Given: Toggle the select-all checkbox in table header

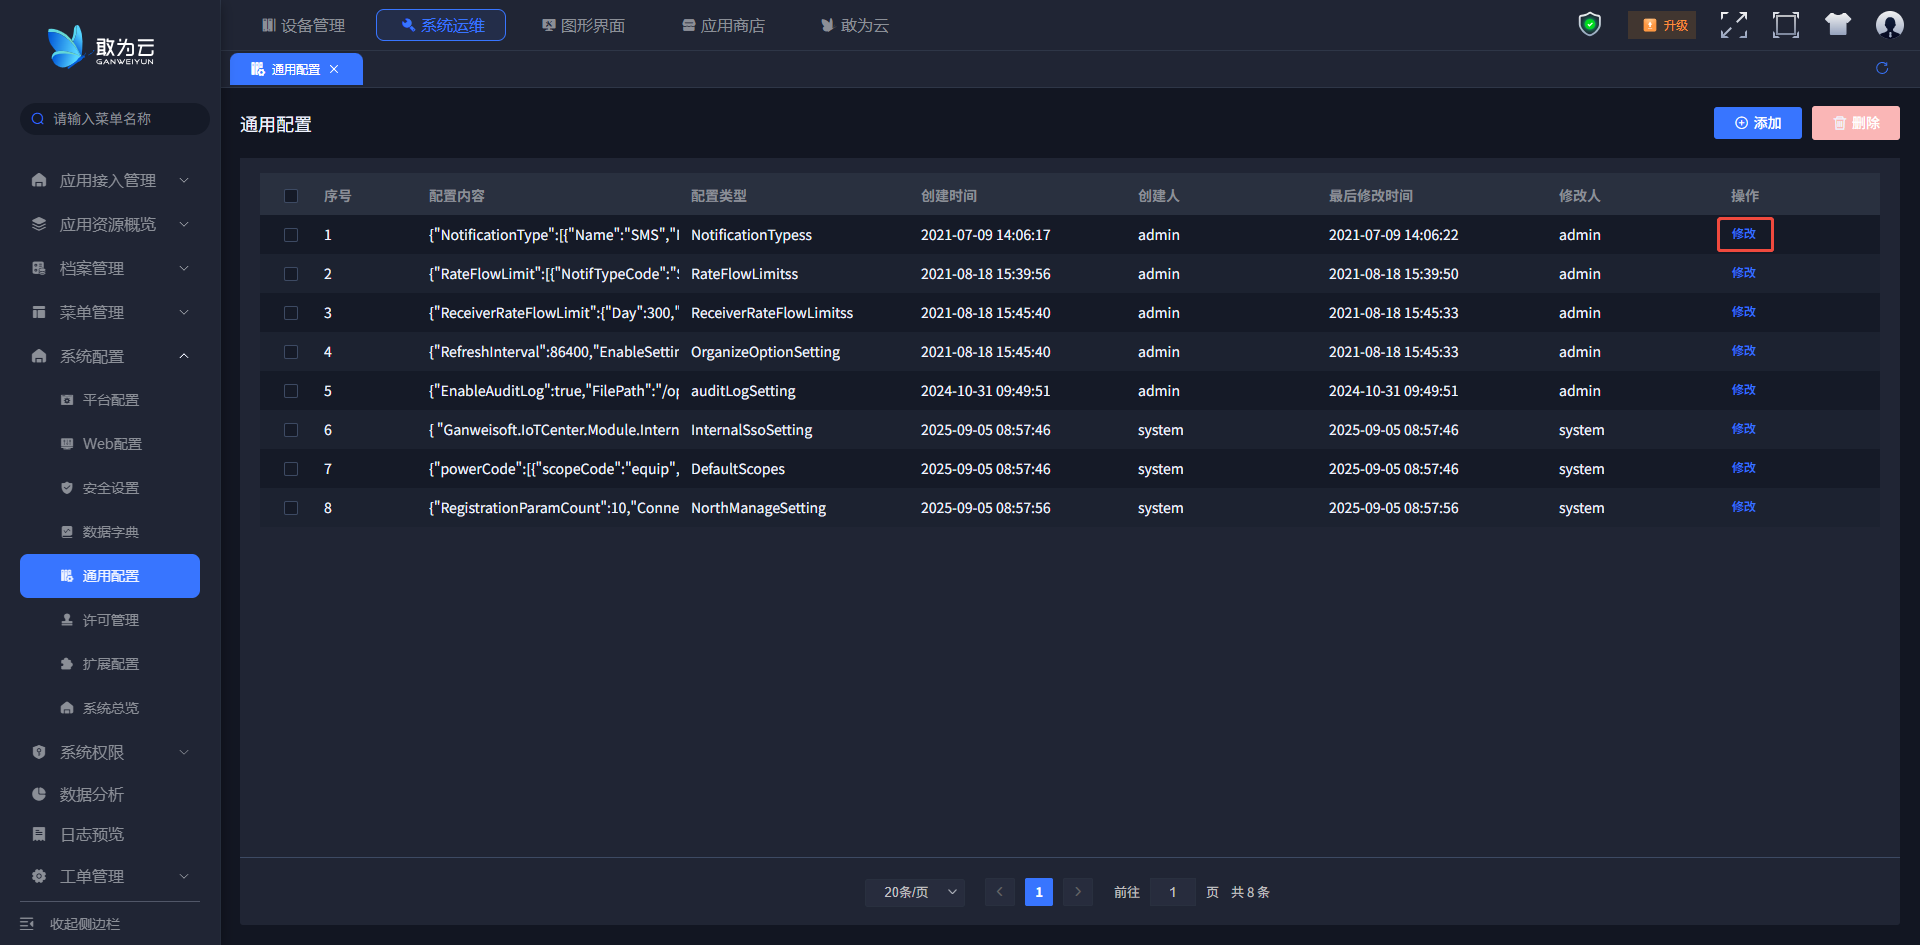Looking at the screenshot, I should 291,196.
